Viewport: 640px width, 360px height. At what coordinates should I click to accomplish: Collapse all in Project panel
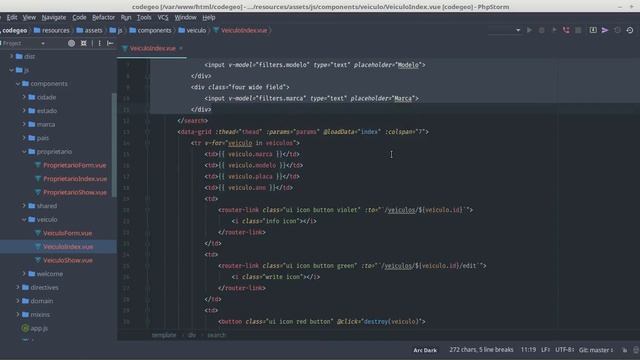pyautogui.click(x=84, y=43)
